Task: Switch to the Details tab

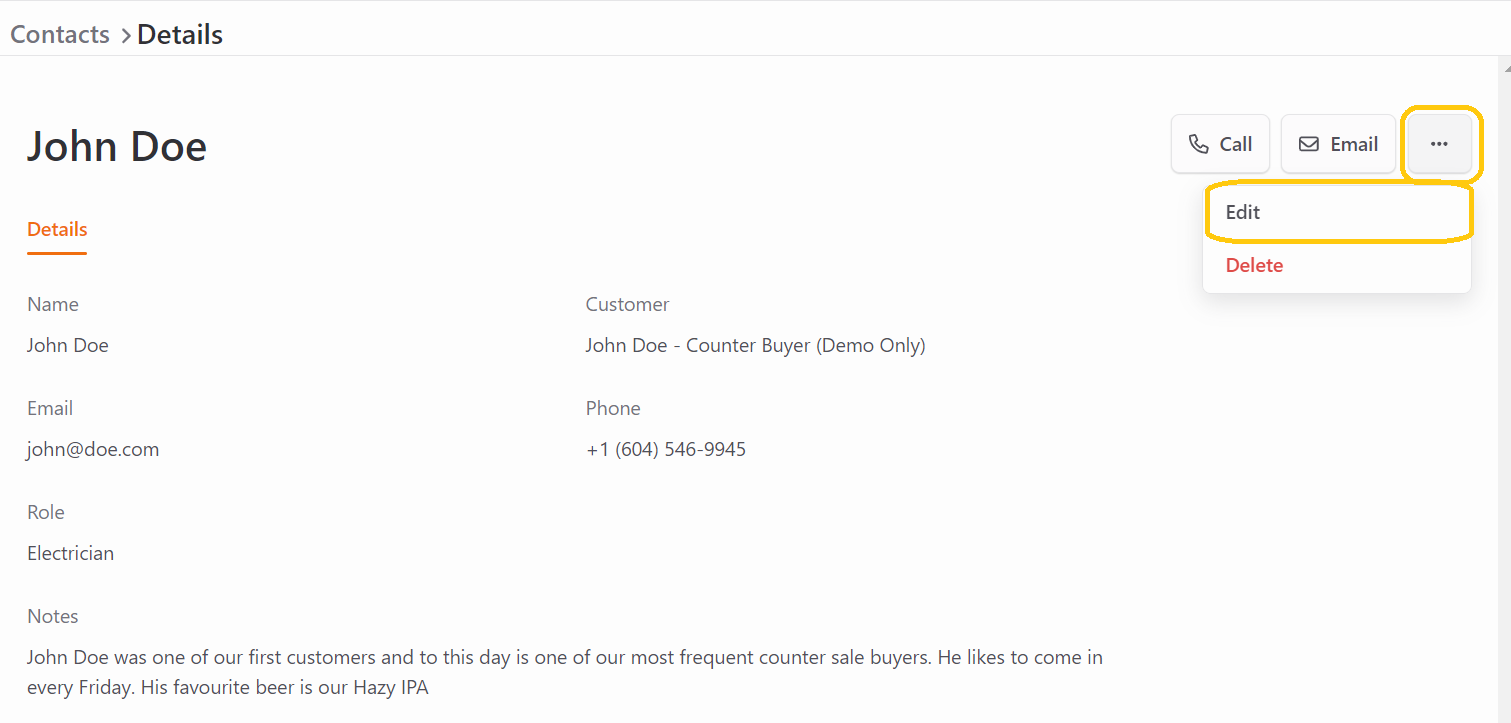Action: [57, 229]
